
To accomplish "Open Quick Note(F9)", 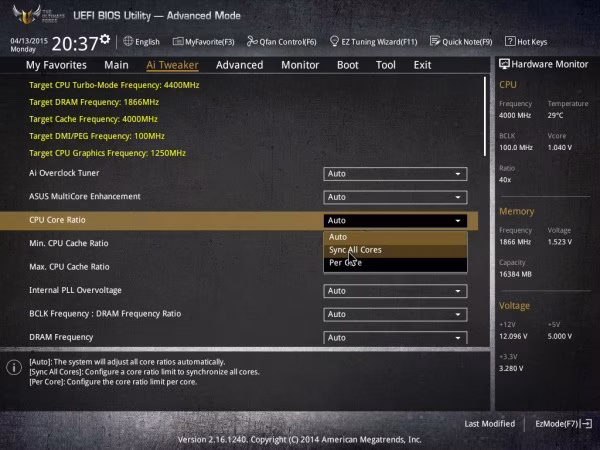I will pos(461,42).
